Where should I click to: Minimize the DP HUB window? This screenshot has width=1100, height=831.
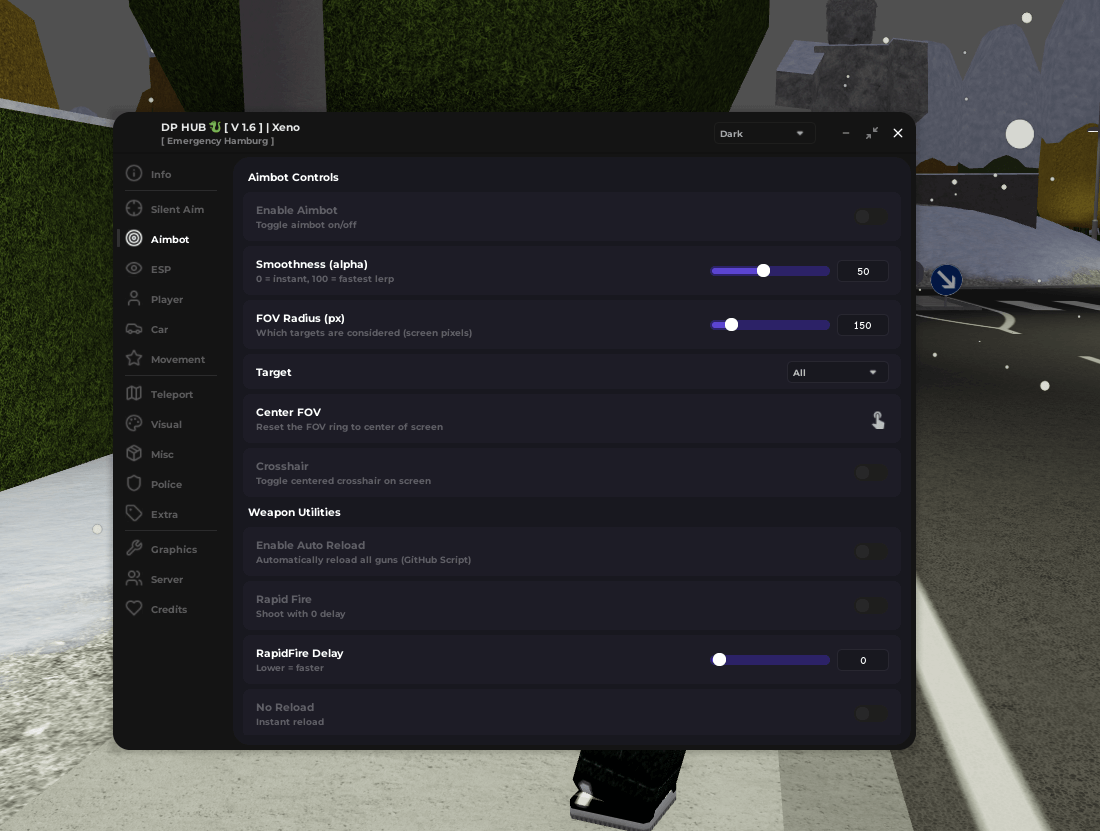pyautogui.click(x=846, y=133)
